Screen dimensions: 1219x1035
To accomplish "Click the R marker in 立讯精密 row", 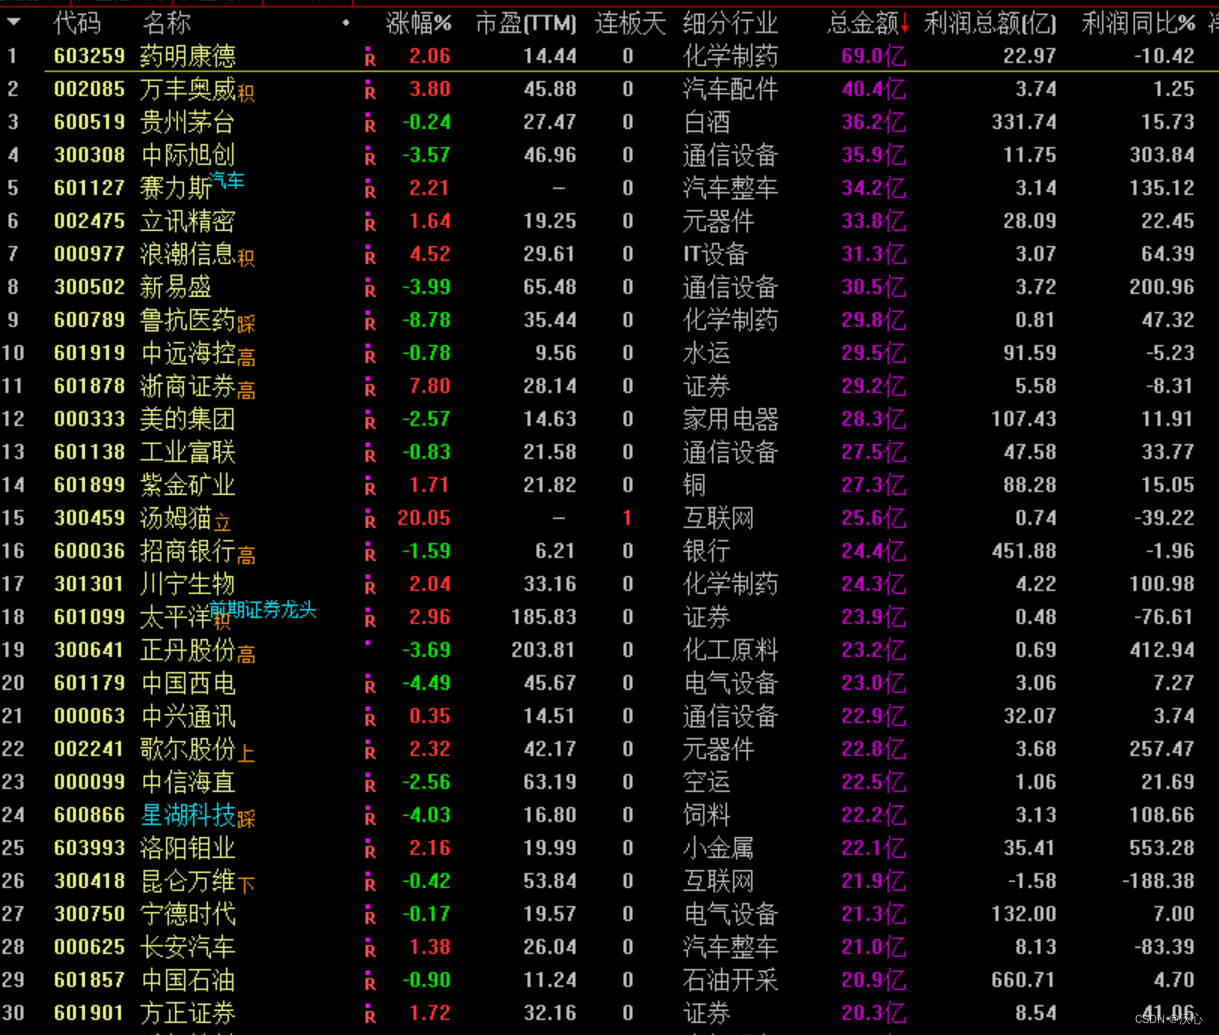I will pyautogui.click(x=370, y=223).
